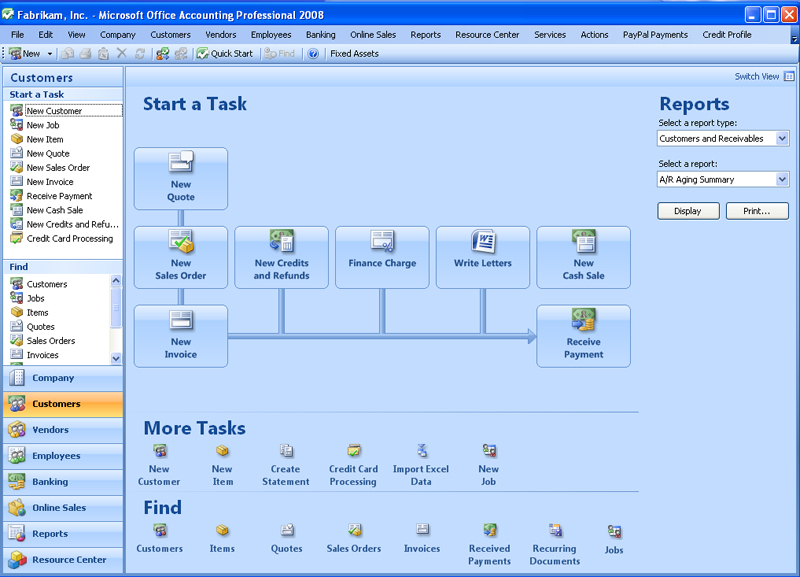
Task: Open the PayPal Payments menu
Action: [x=655, y=35]
